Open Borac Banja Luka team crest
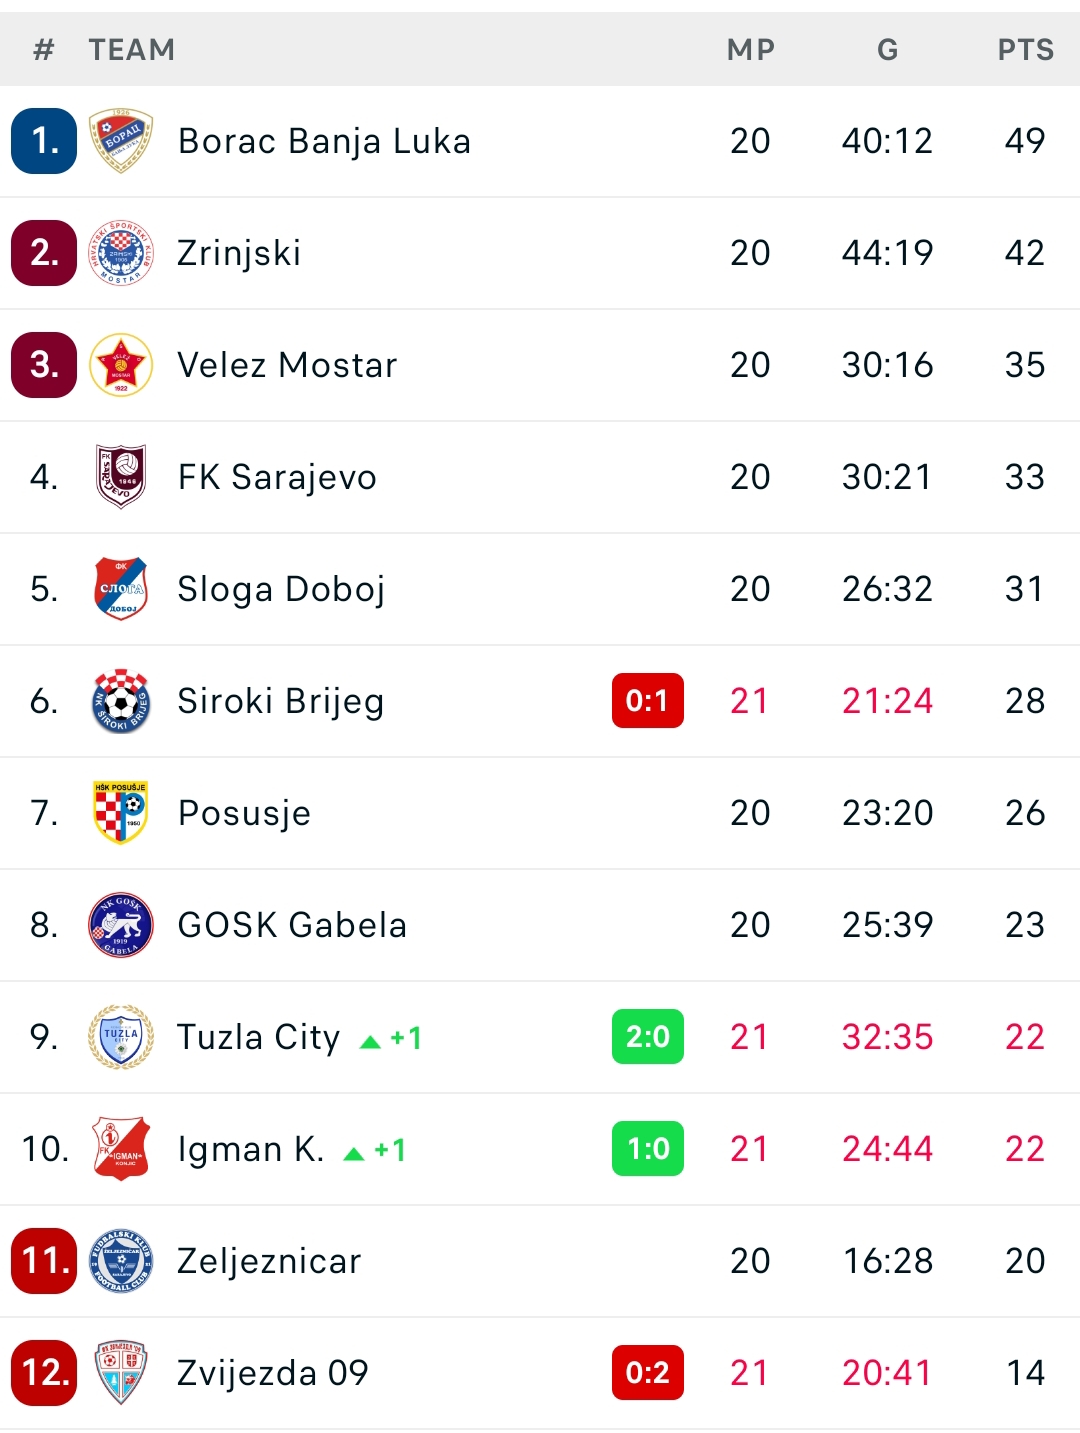The image size is (1080, 1433). tap(121, 141)
